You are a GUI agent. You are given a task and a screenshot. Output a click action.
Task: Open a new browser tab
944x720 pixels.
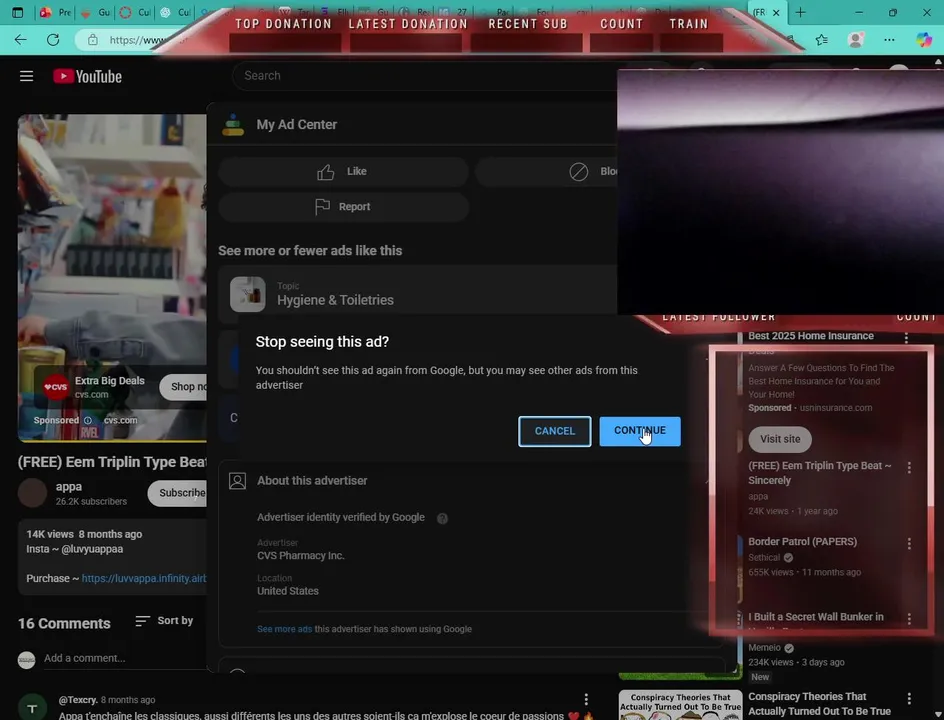click(800, 13)
